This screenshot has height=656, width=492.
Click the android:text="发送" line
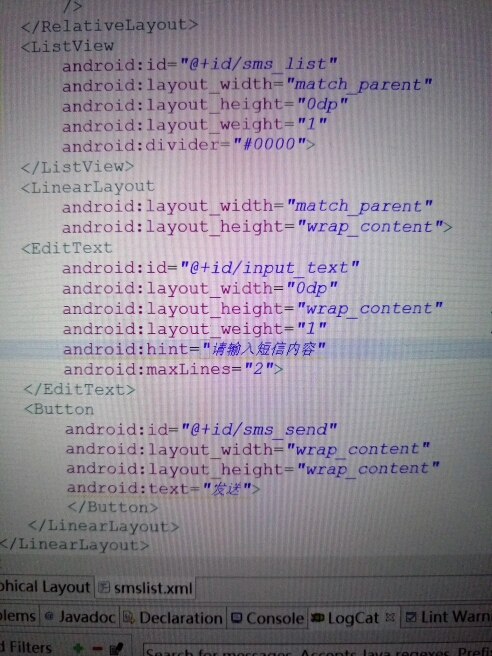pos(164,488)
